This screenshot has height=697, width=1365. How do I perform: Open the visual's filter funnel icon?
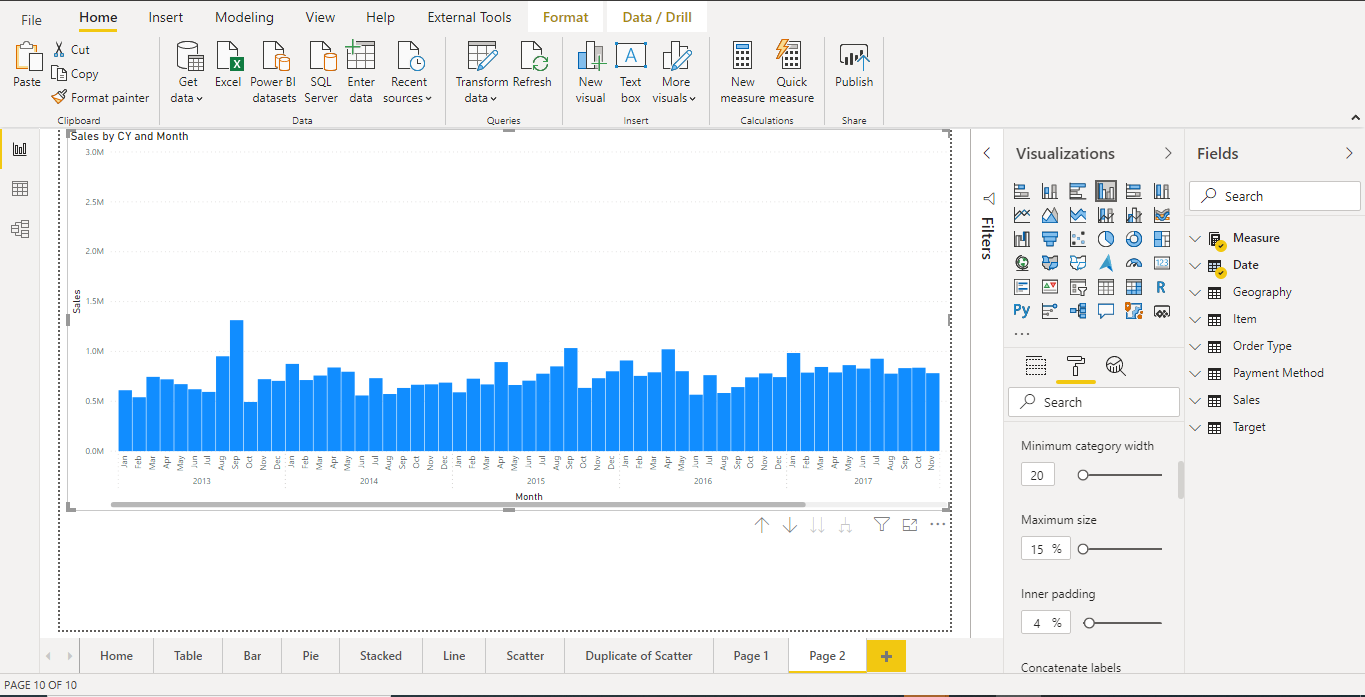pyautogui.click(x=881, y=524)
